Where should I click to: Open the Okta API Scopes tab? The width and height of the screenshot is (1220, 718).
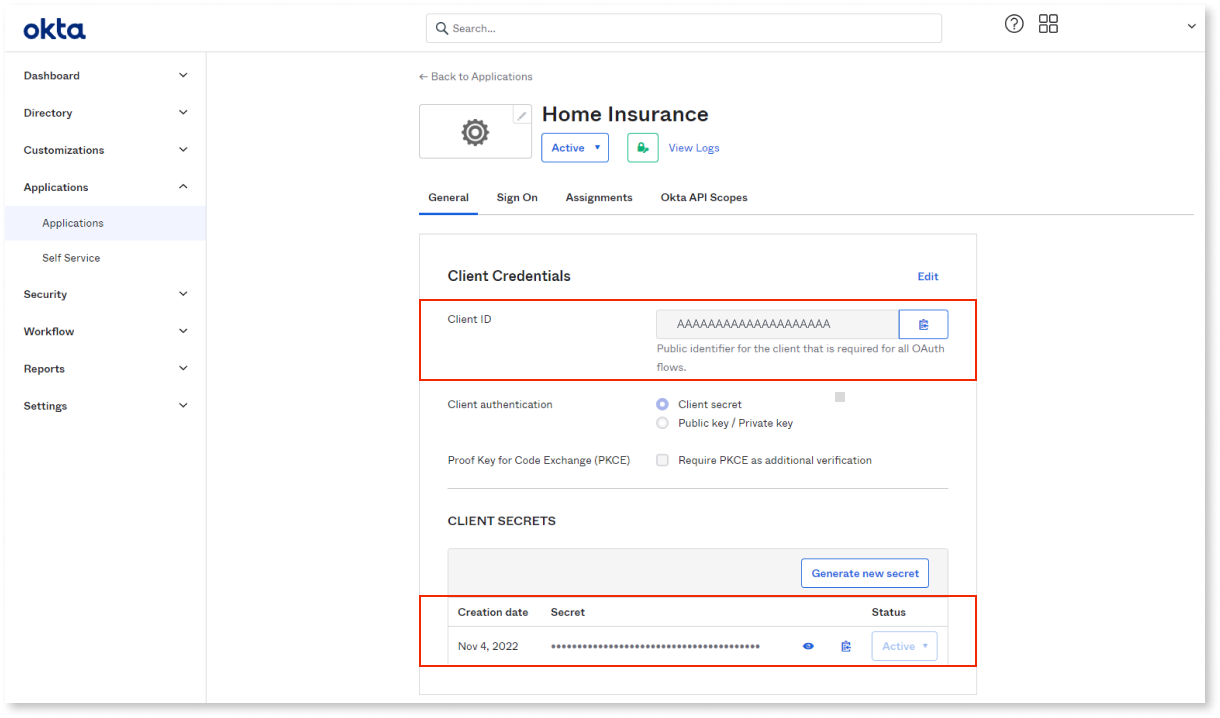704,197
